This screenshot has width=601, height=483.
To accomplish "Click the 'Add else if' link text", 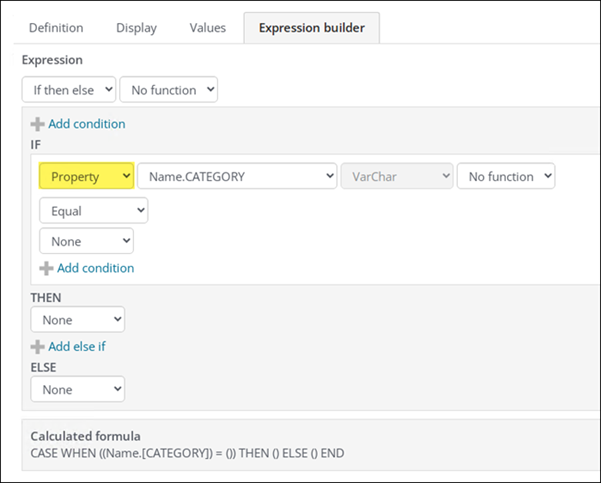I will click(77, 346).
